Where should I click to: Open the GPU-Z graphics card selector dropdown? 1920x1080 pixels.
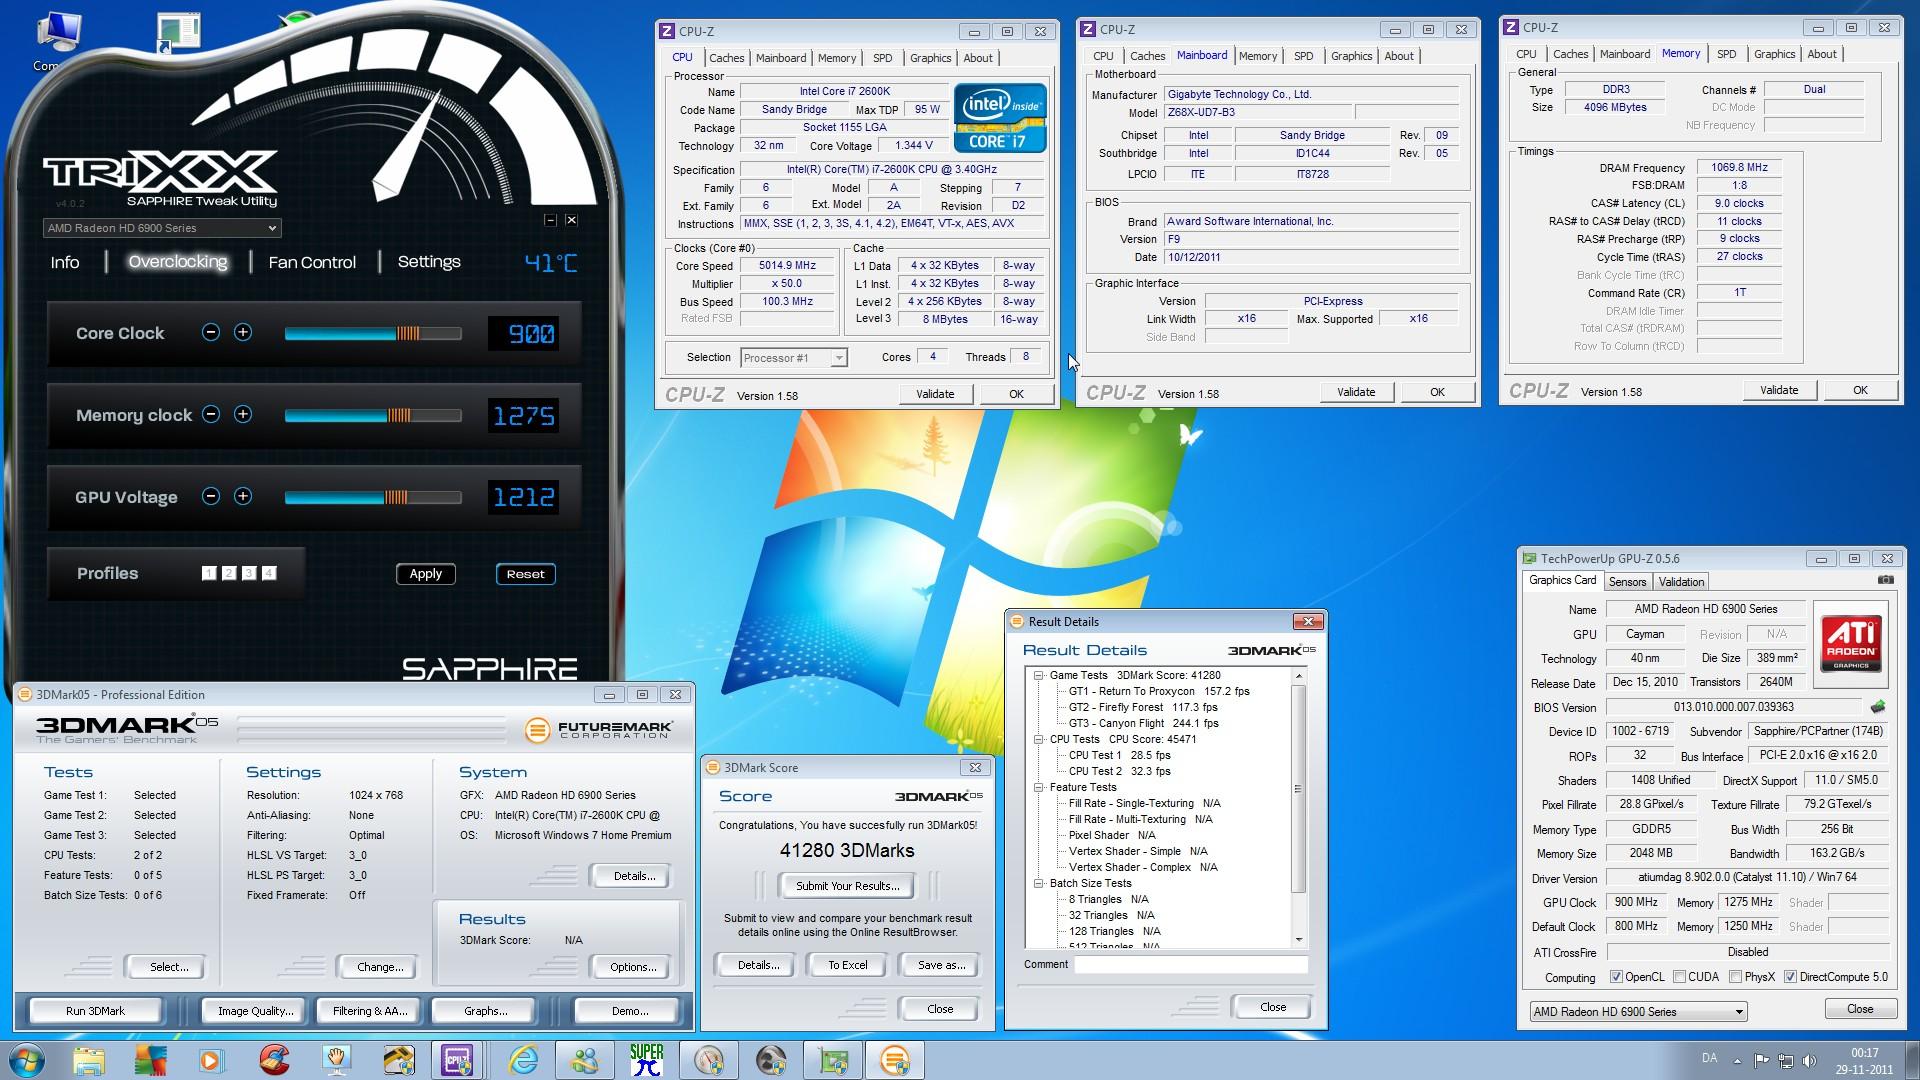[1638, 1011]
